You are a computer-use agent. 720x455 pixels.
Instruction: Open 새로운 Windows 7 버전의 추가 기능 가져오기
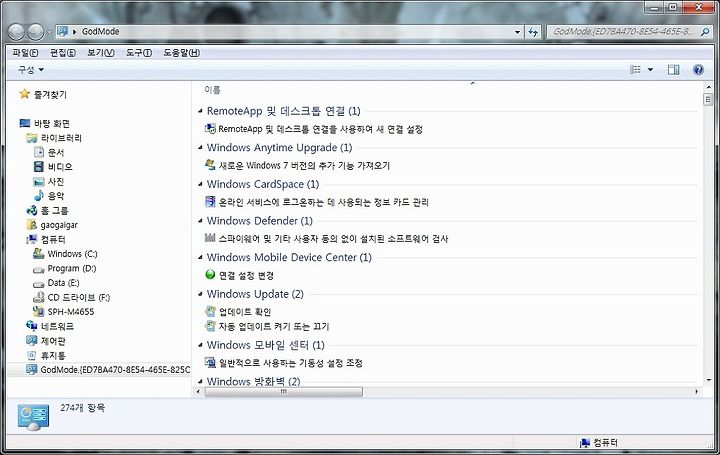click(x=304, y=166)
